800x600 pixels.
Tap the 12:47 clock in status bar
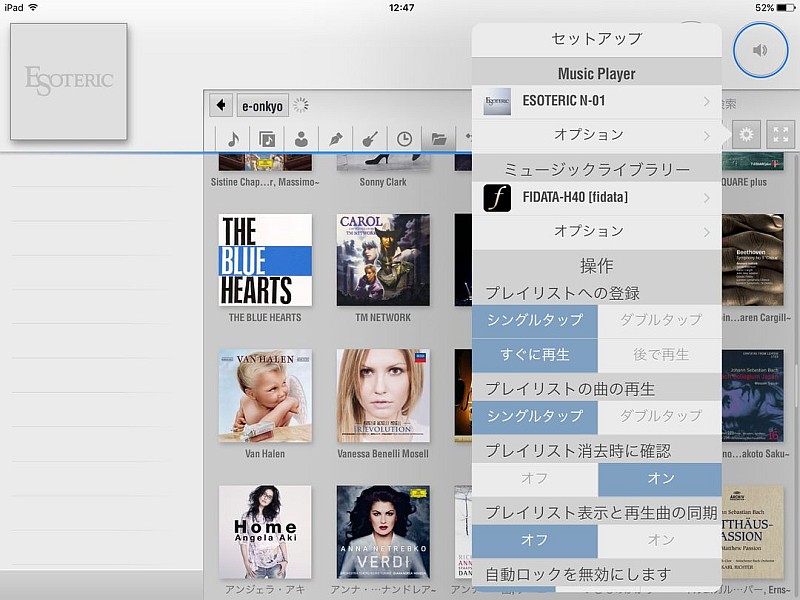tap(401, 8)
